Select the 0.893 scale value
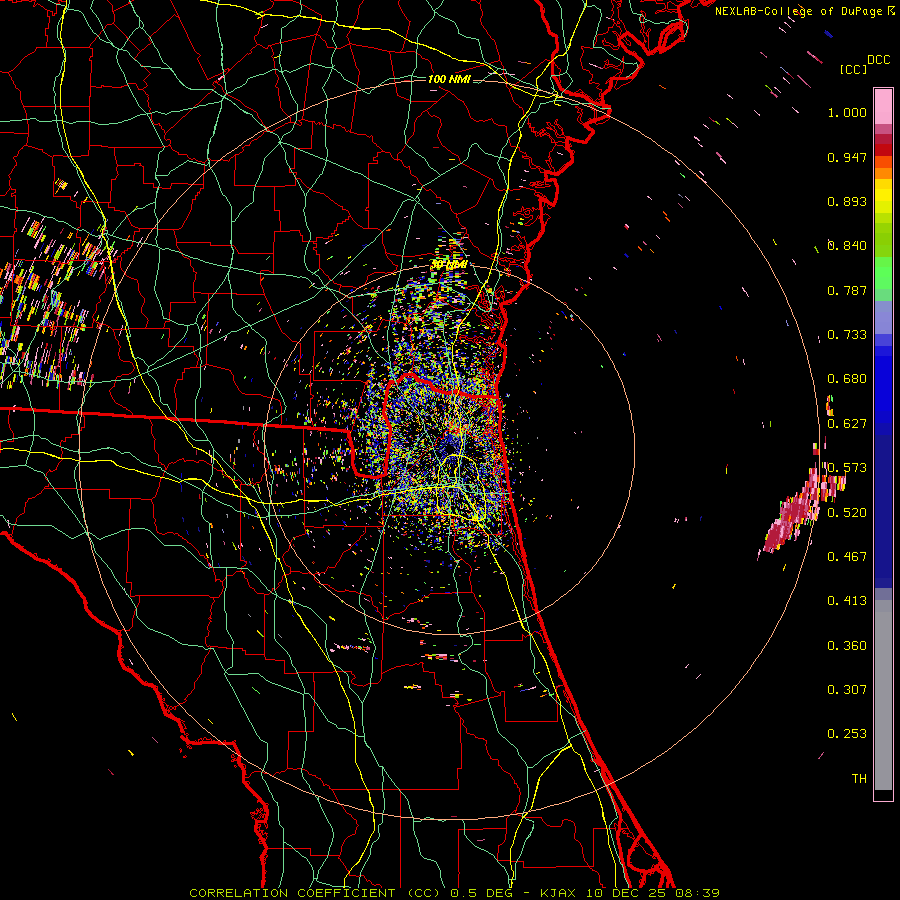 point(847,201)
